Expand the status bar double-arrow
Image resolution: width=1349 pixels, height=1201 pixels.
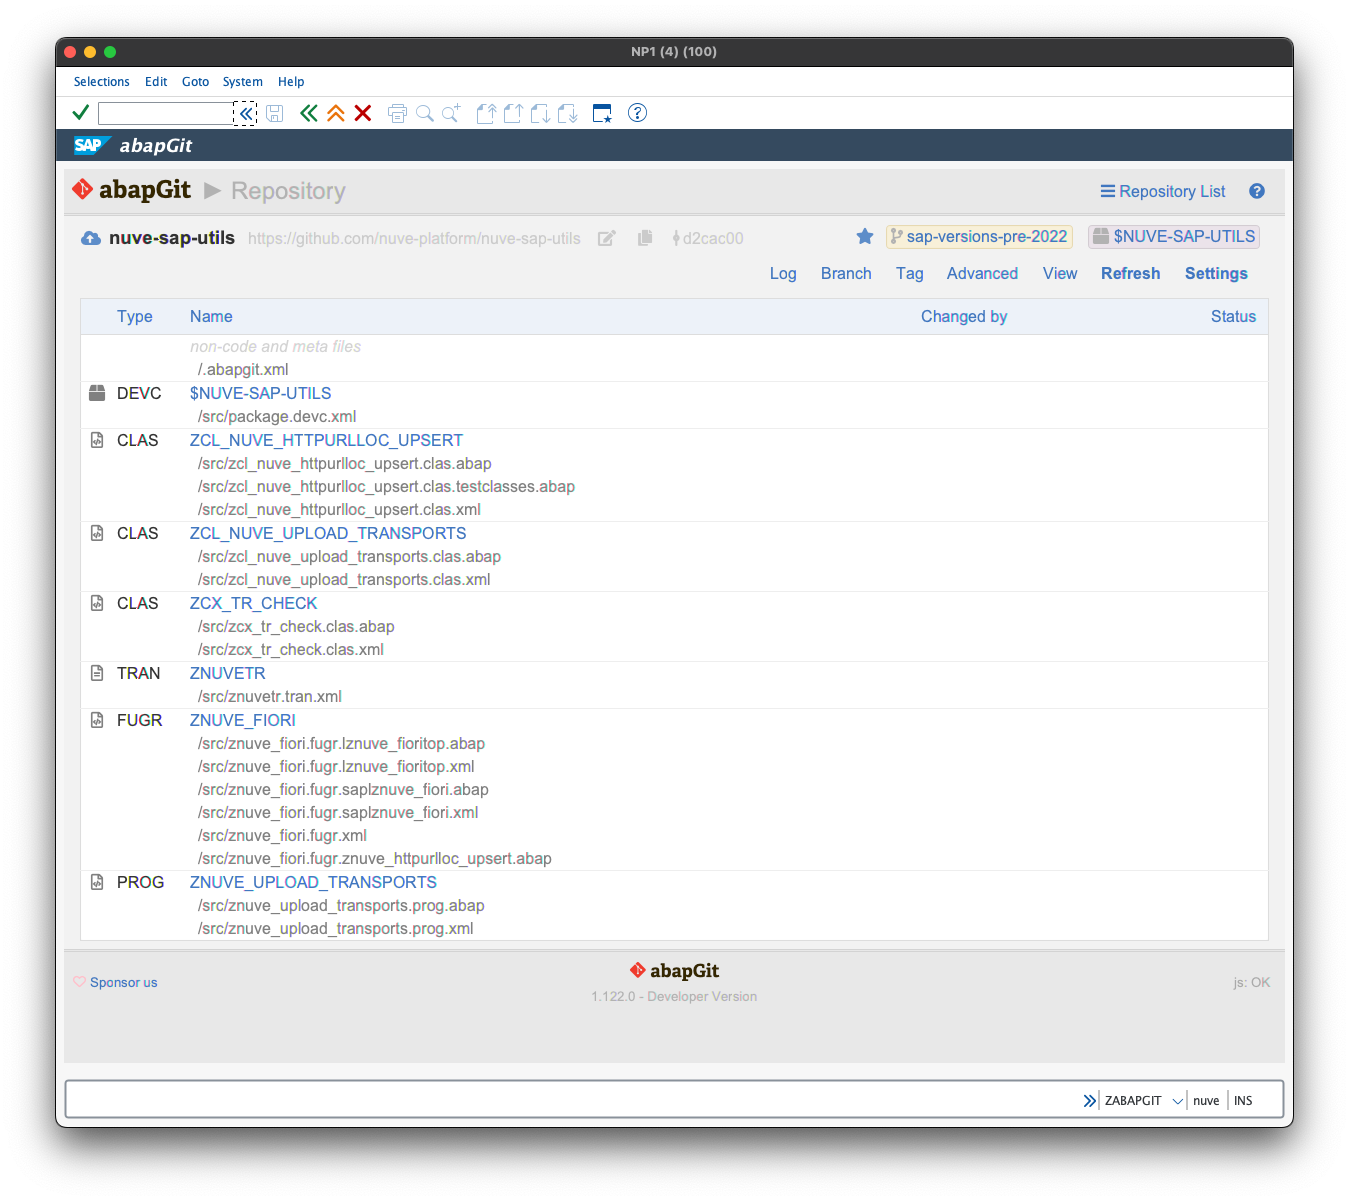(1089, 1101)
